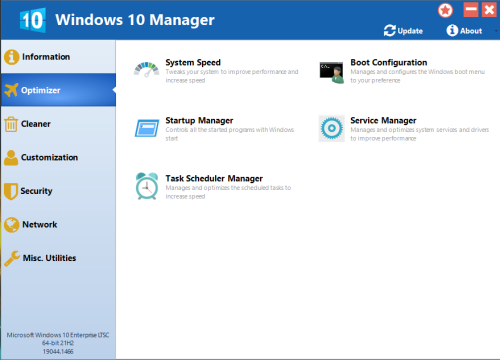
Task: Click the '19044.1466' build number text
Action: (x=58, y=351)
